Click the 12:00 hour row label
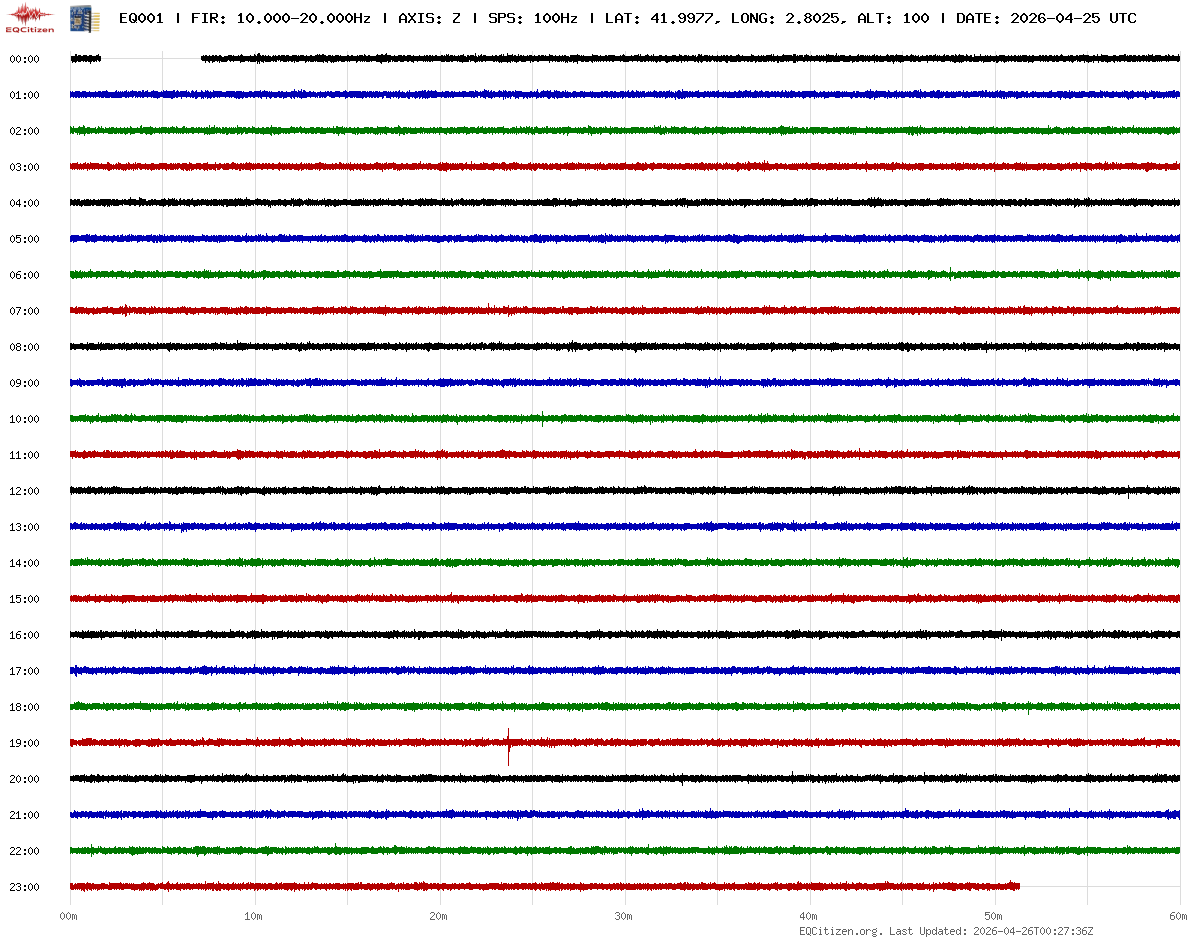This screenshot has width=1200, height=940. click(x=24, y=491)
